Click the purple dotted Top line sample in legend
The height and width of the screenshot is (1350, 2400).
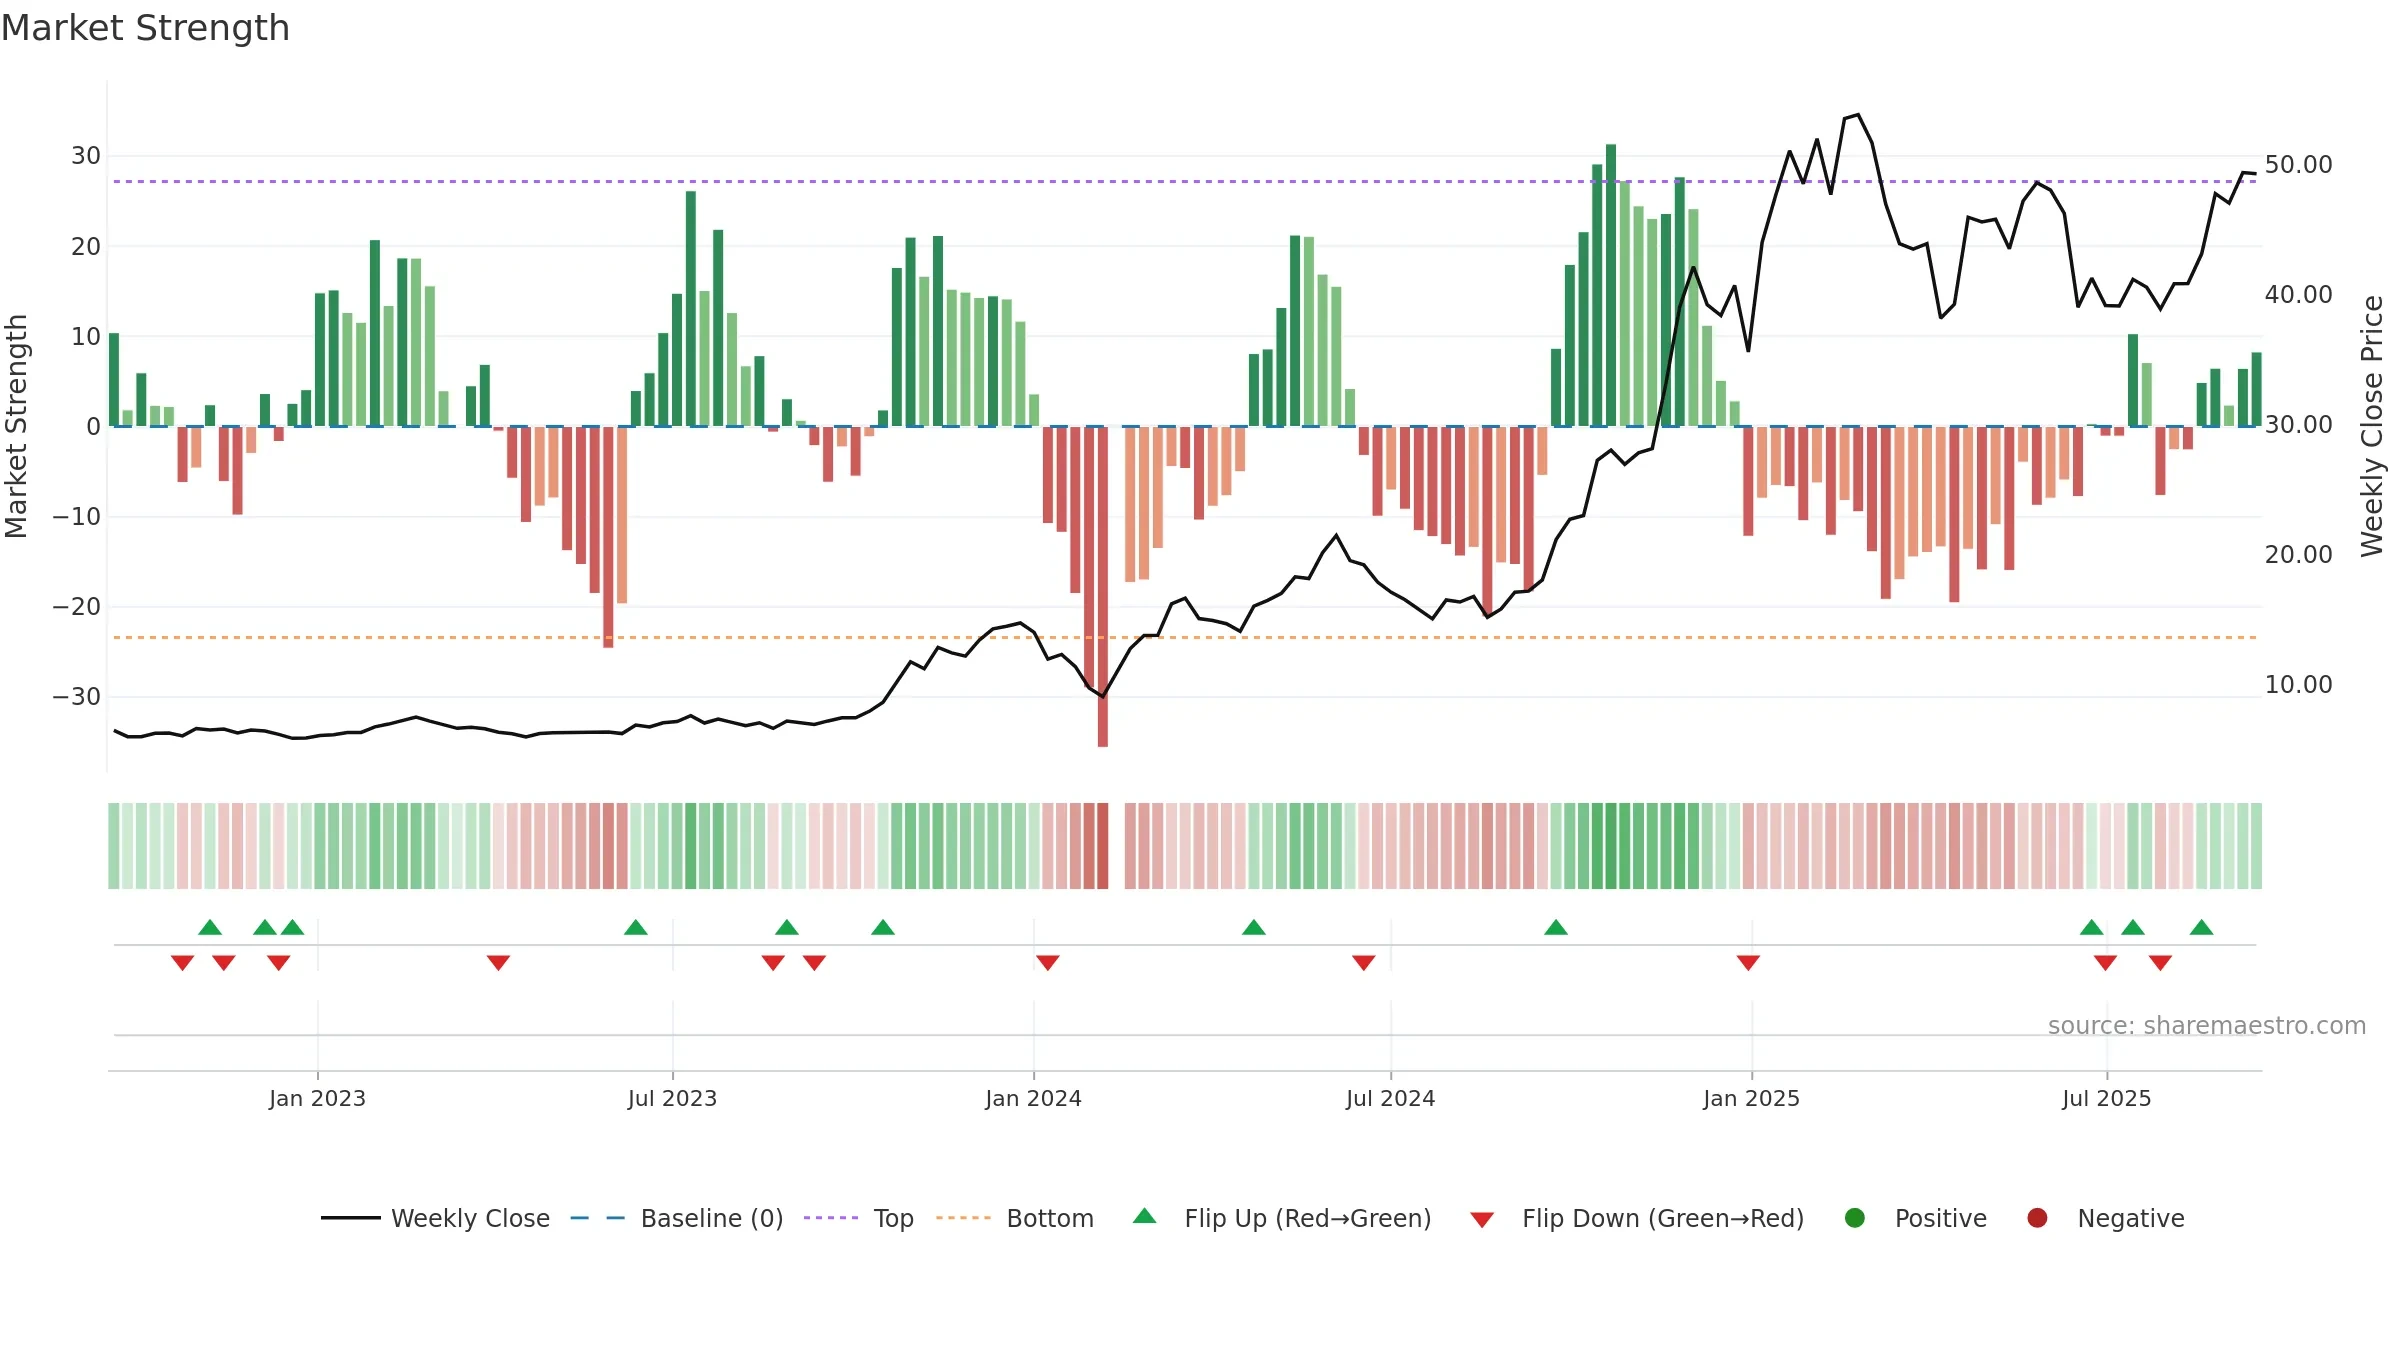pos(831,1218)
